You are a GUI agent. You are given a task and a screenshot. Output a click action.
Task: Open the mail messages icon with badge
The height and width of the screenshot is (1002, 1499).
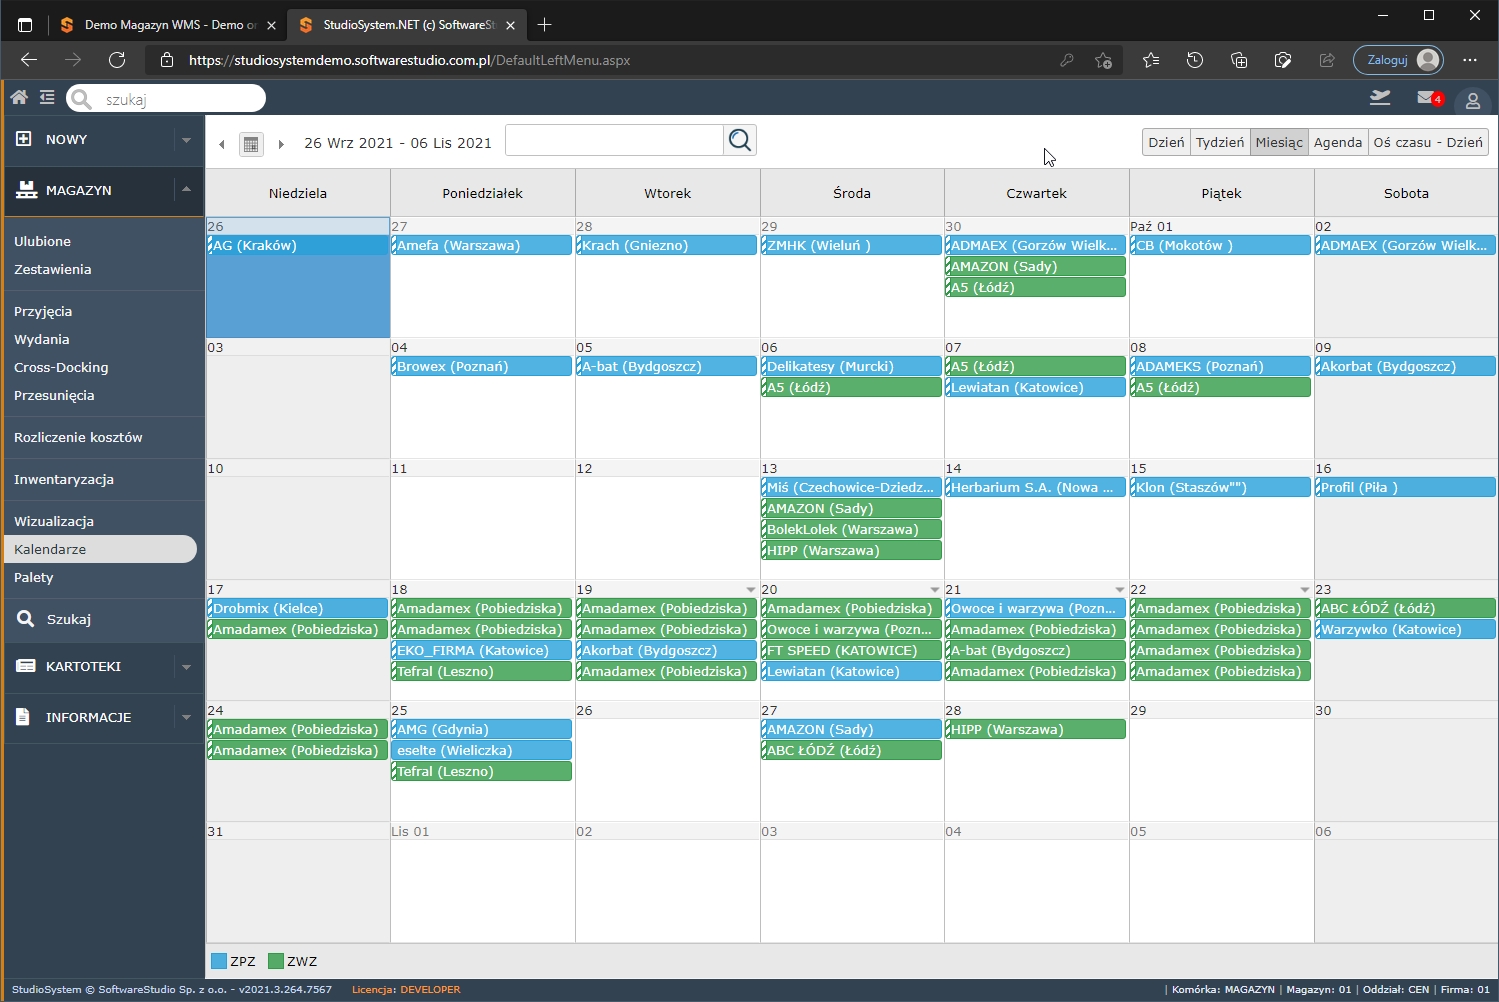click(x=1428, y=98)
